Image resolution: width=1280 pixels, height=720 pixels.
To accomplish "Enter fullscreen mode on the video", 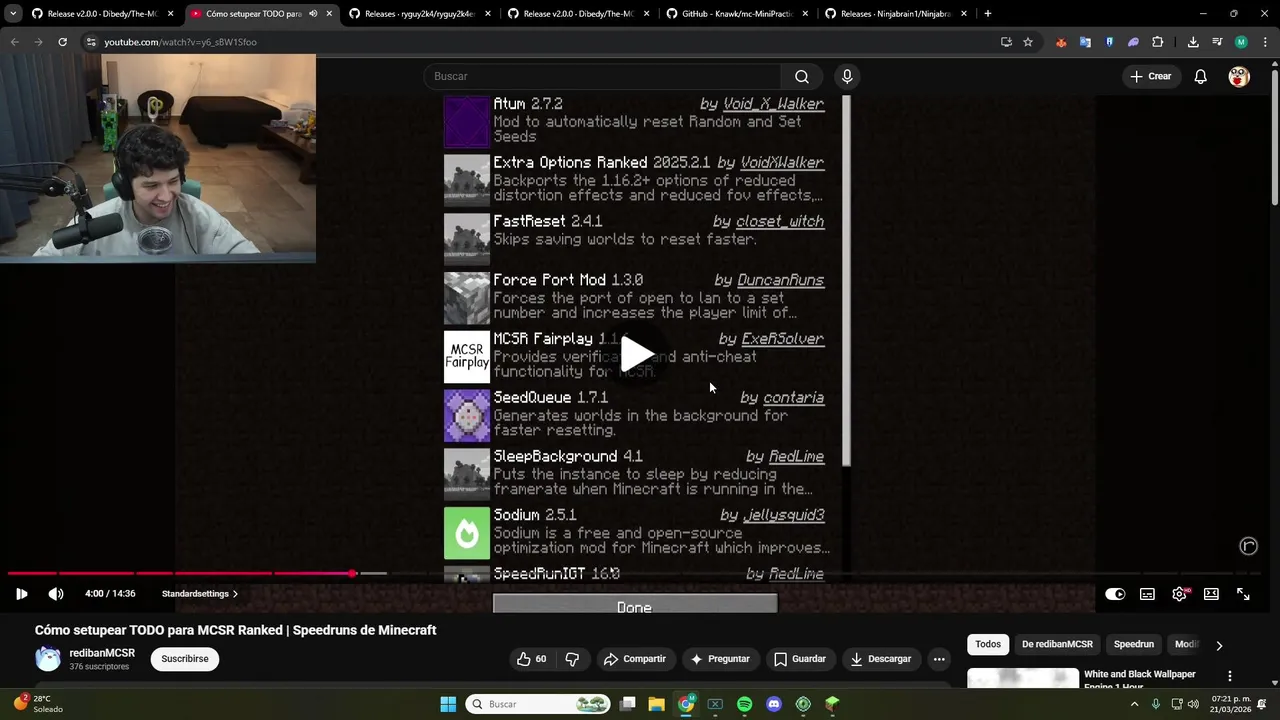I will point(1243,594).
